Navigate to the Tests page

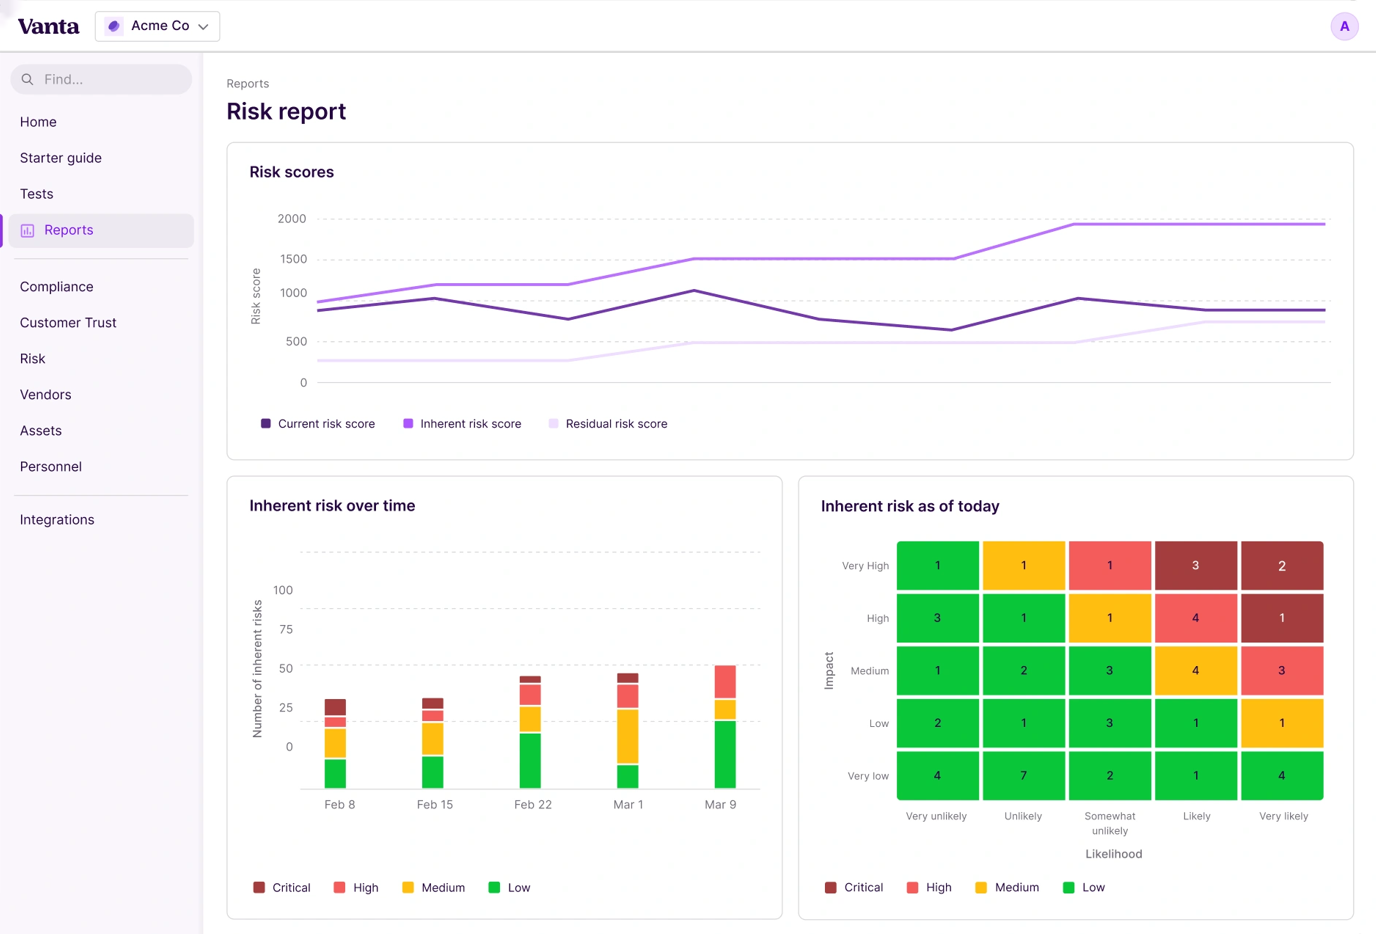click(36, 193)
